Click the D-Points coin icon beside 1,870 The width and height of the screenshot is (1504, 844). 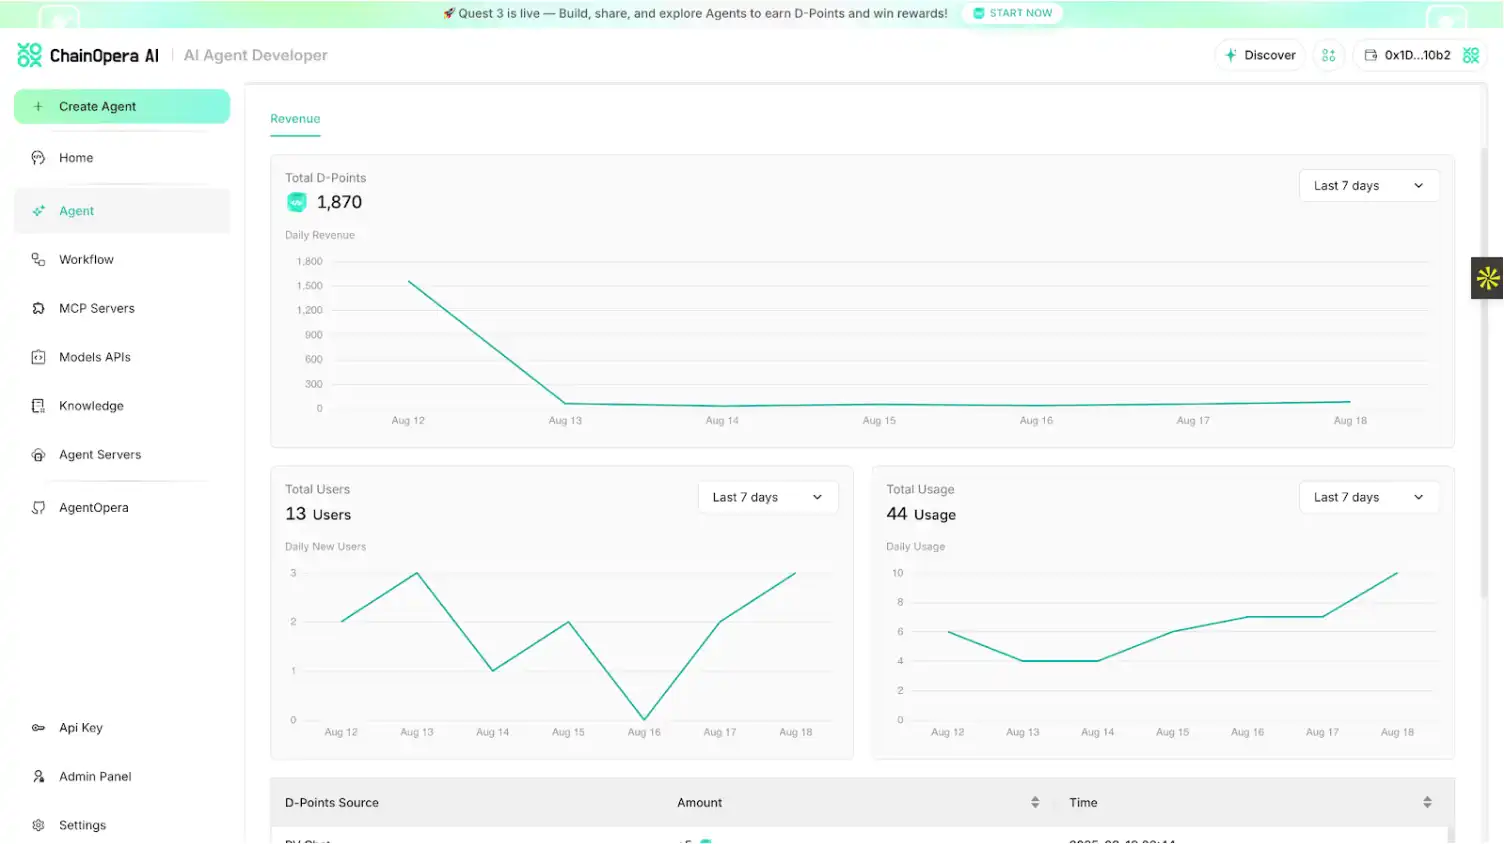297,202
